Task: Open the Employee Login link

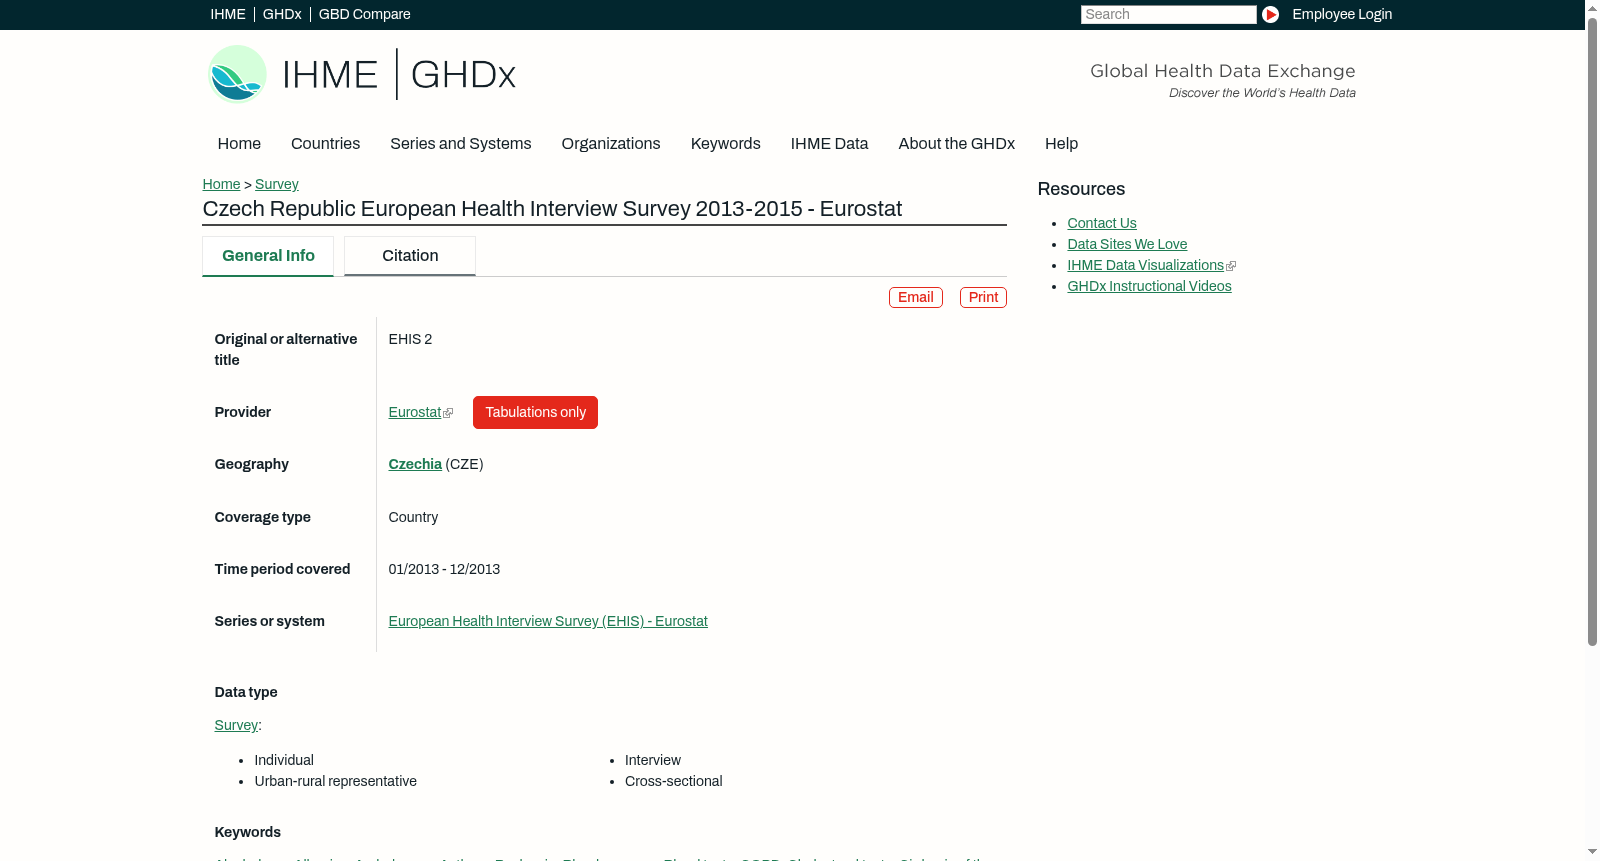Action: pyautogui.click(x=1342, y=14)
